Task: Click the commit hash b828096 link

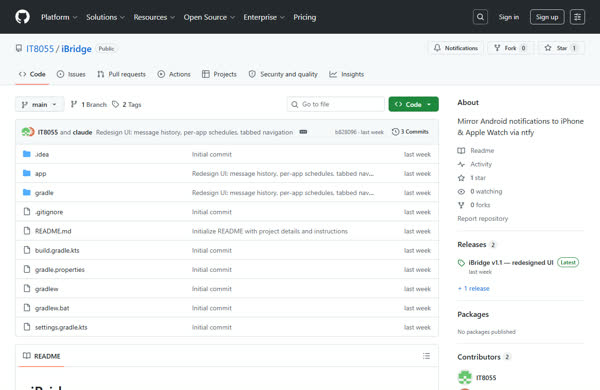Action: click(346, 132)
